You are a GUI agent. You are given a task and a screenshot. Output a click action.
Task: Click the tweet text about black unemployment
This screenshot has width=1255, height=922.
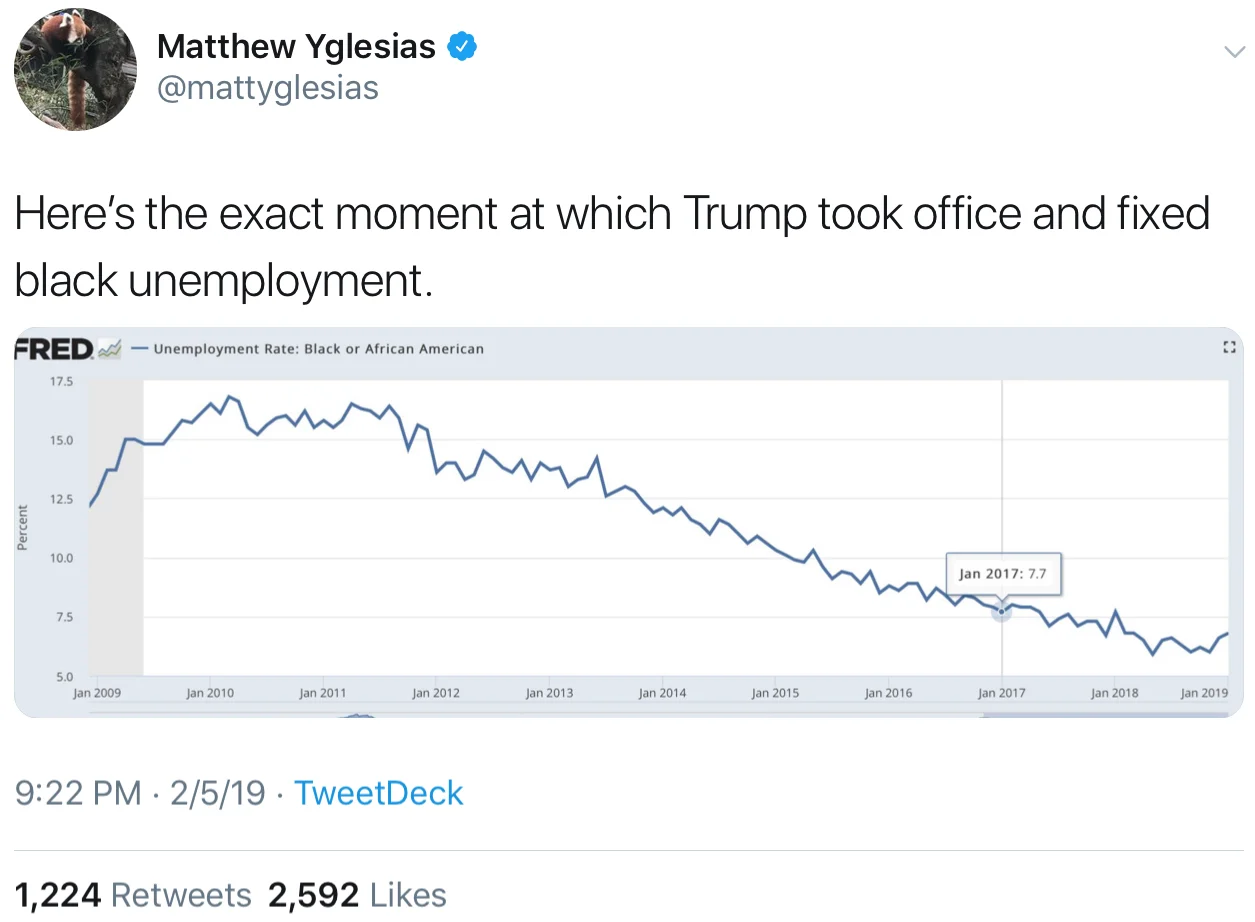coord(611,247)
